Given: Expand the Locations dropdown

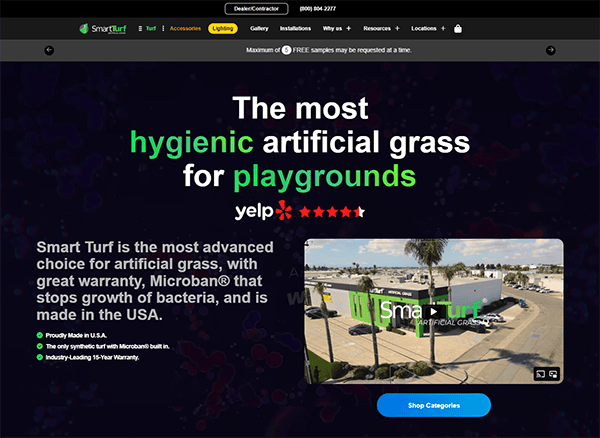Looking at the screenshot, I should [428, 29].
